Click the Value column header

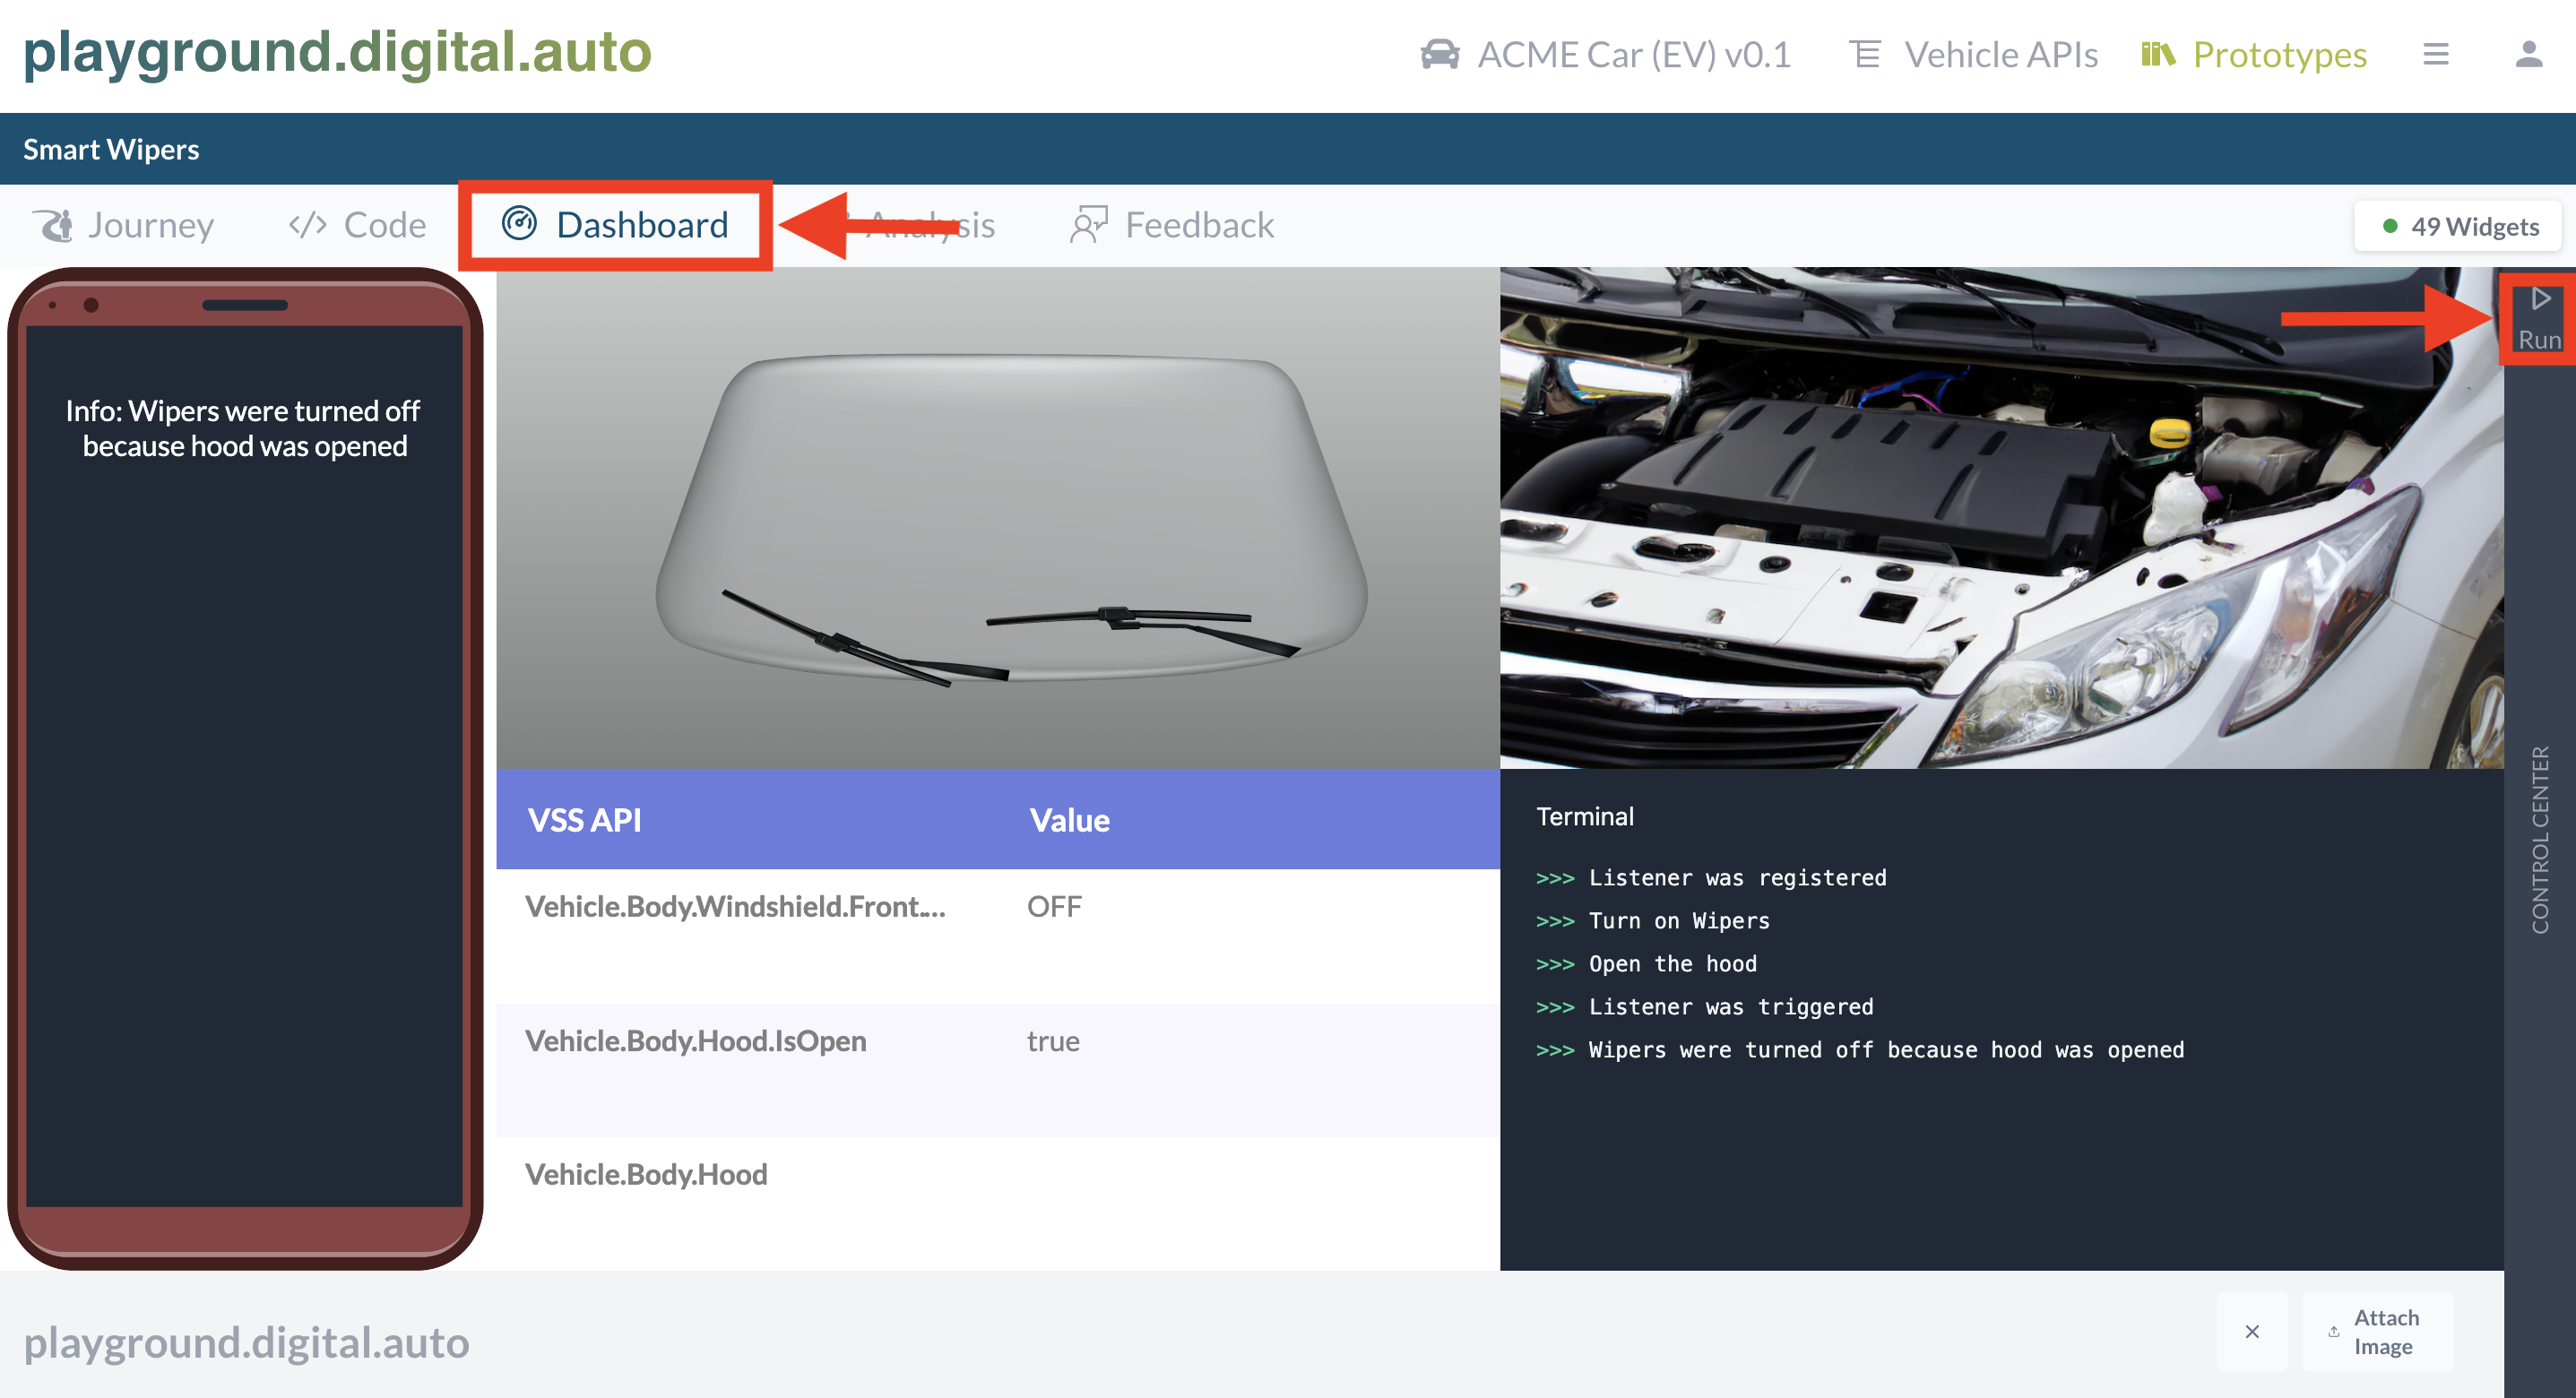click(x=1069, y=820)
